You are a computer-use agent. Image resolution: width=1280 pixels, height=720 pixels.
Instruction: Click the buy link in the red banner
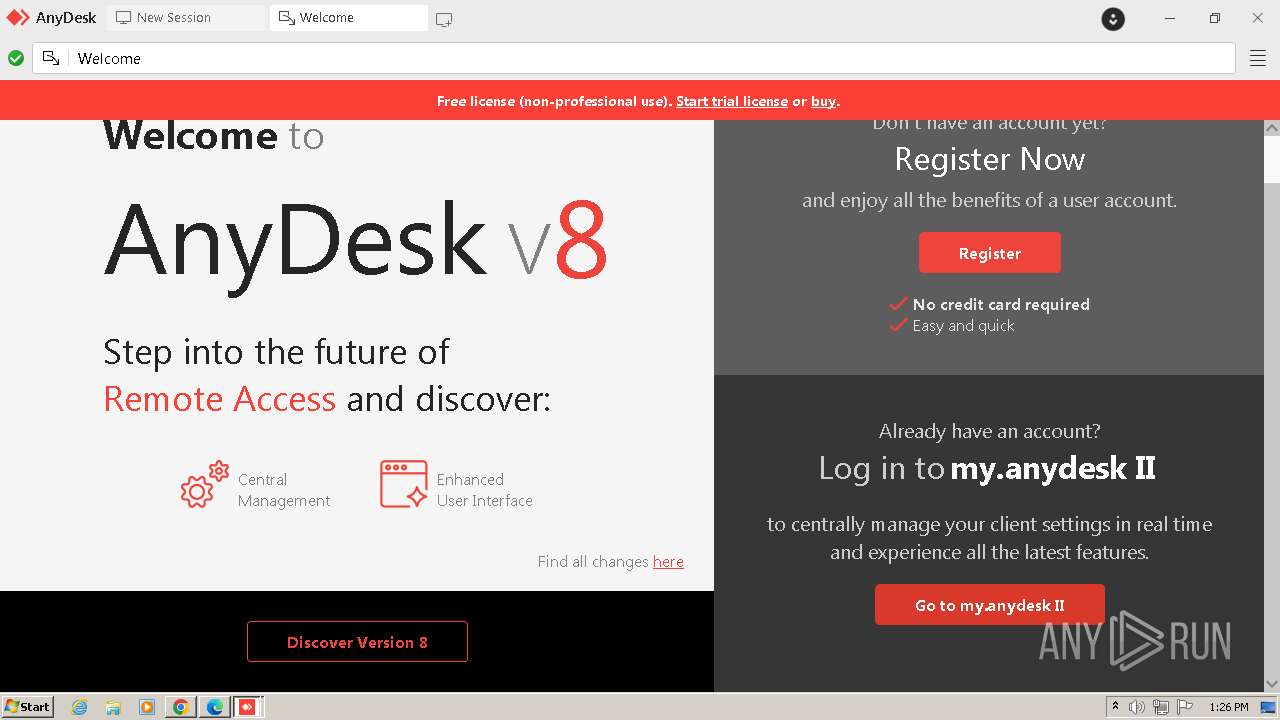click(823, 101)
